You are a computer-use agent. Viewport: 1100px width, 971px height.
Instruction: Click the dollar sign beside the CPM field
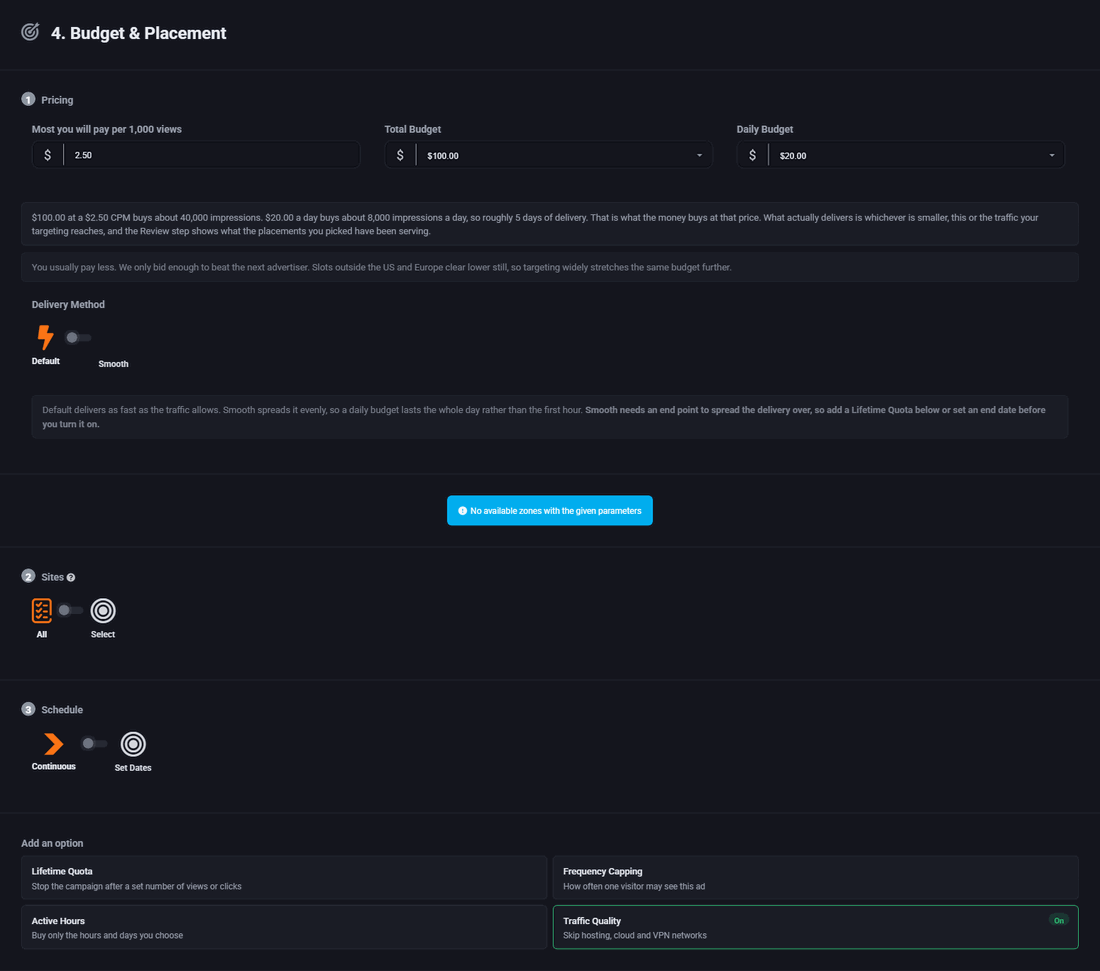click(48, 155)
